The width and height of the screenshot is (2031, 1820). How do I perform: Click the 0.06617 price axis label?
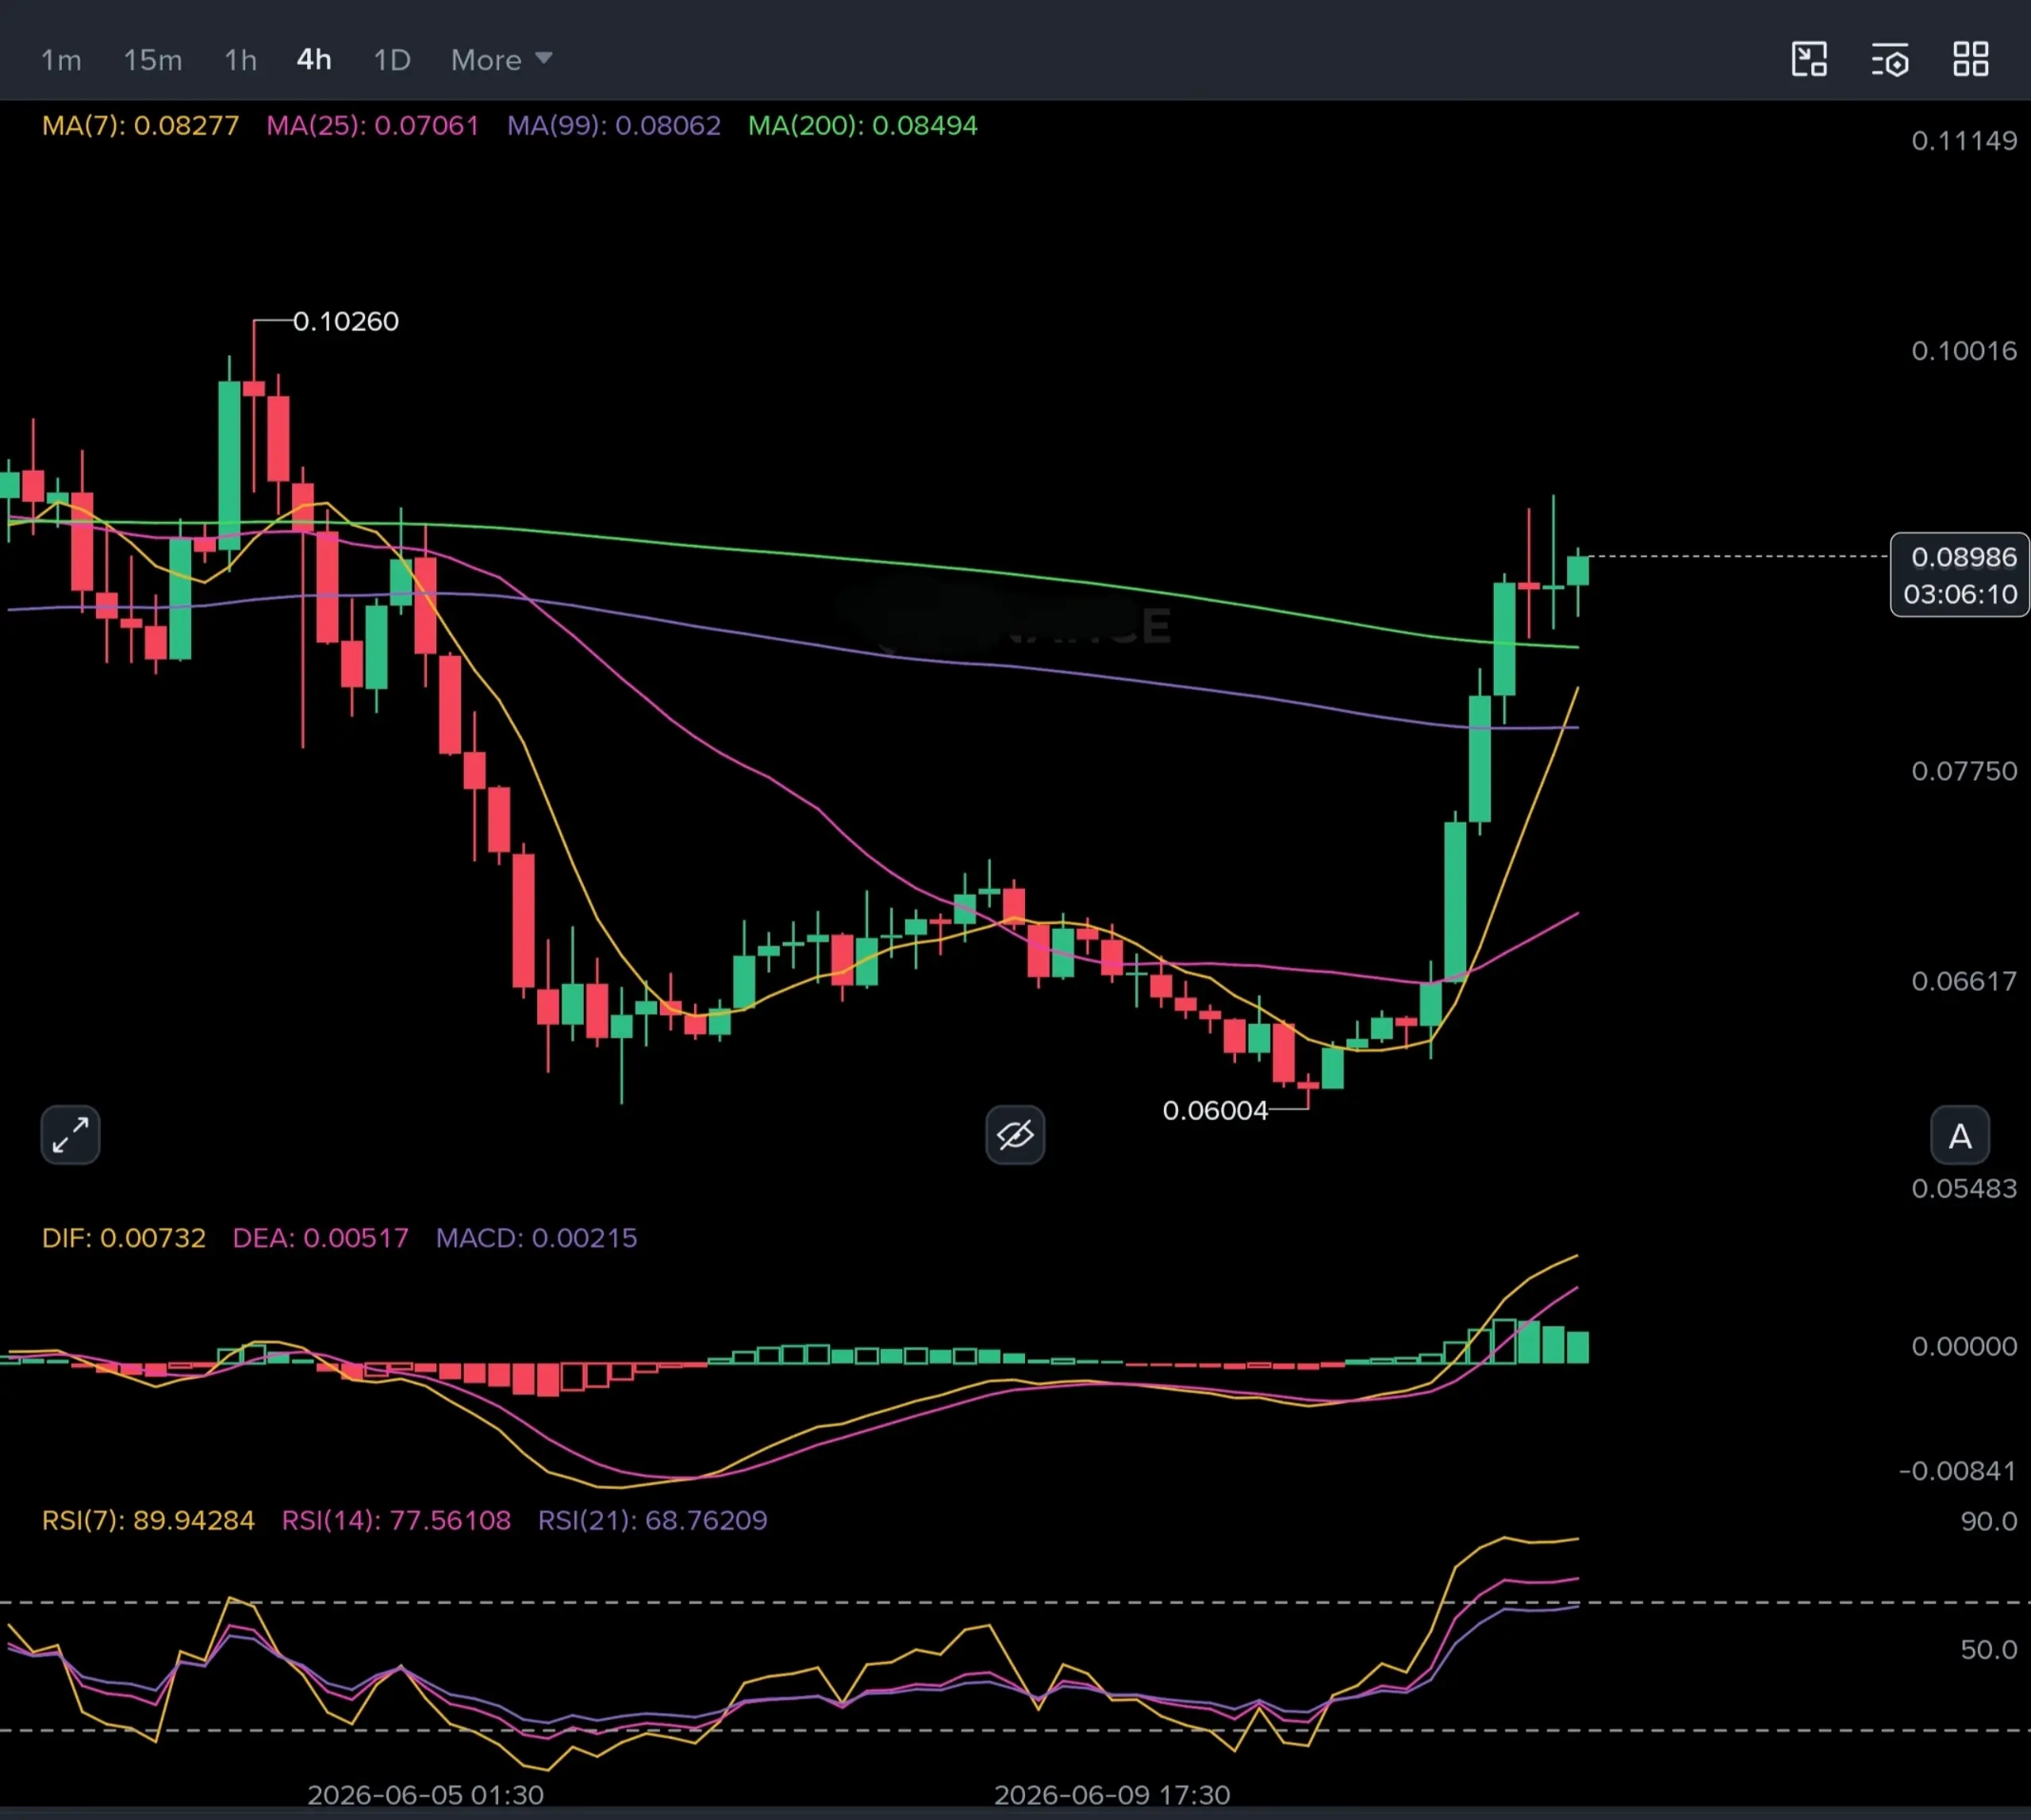[x=1964, y=981]
